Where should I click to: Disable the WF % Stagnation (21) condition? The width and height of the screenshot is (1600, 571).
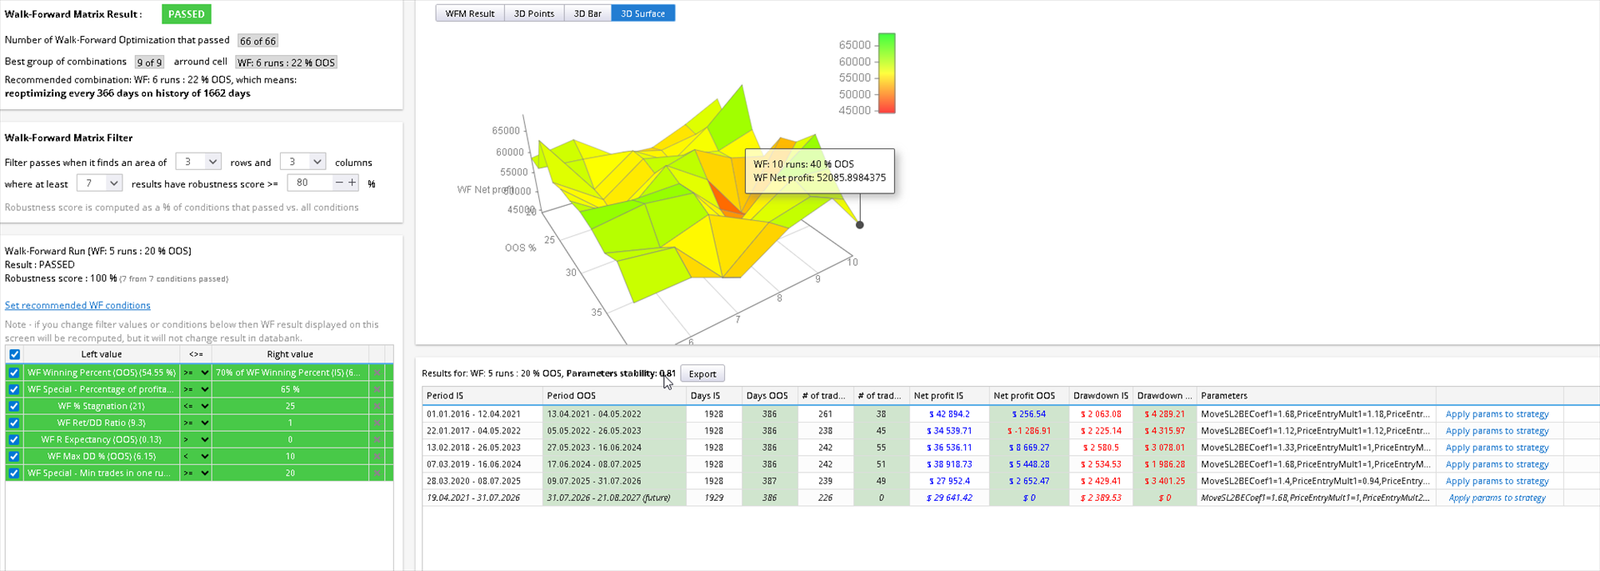(14, 406)
